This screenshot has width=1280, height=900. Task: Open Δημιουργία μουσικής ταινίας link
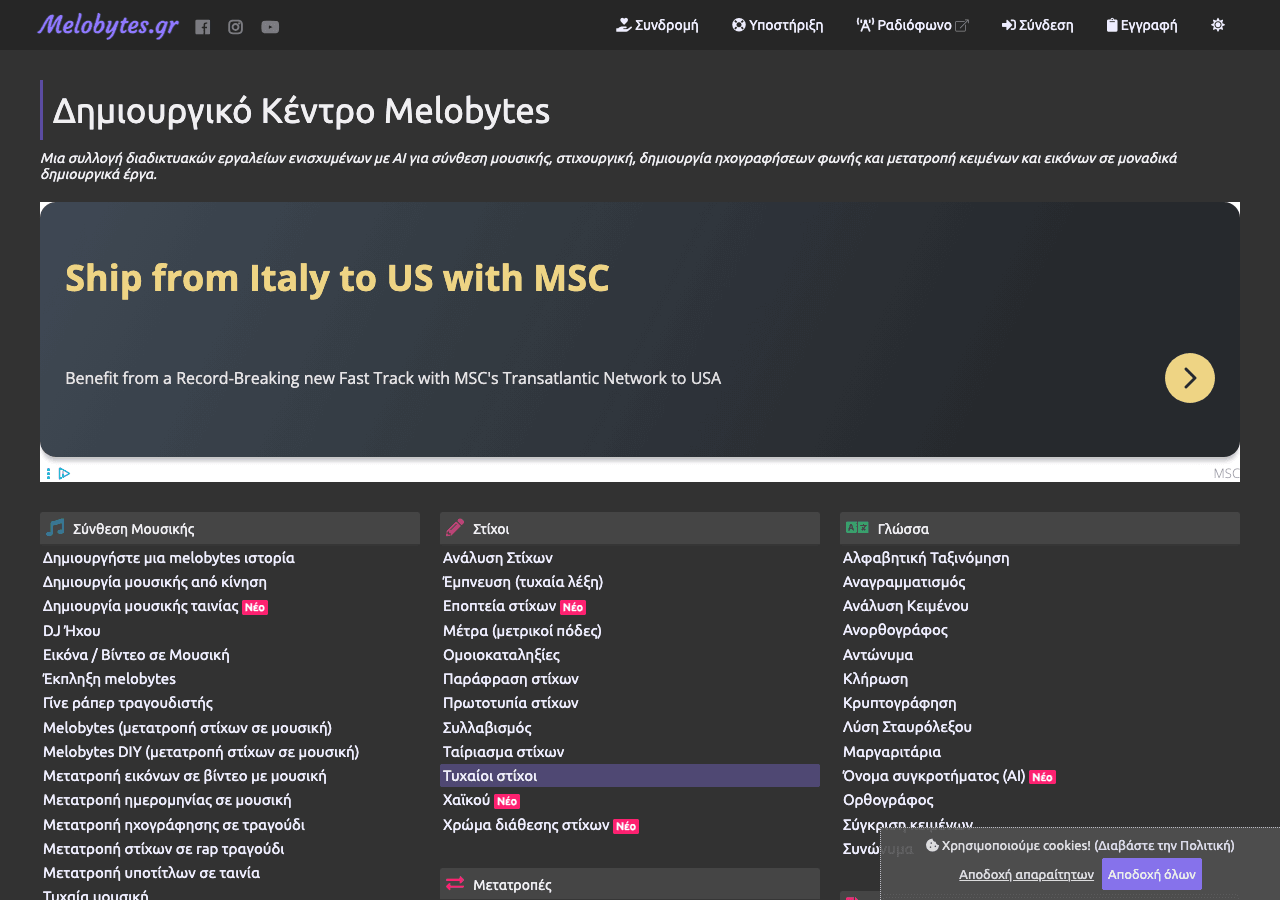(141, 605)
